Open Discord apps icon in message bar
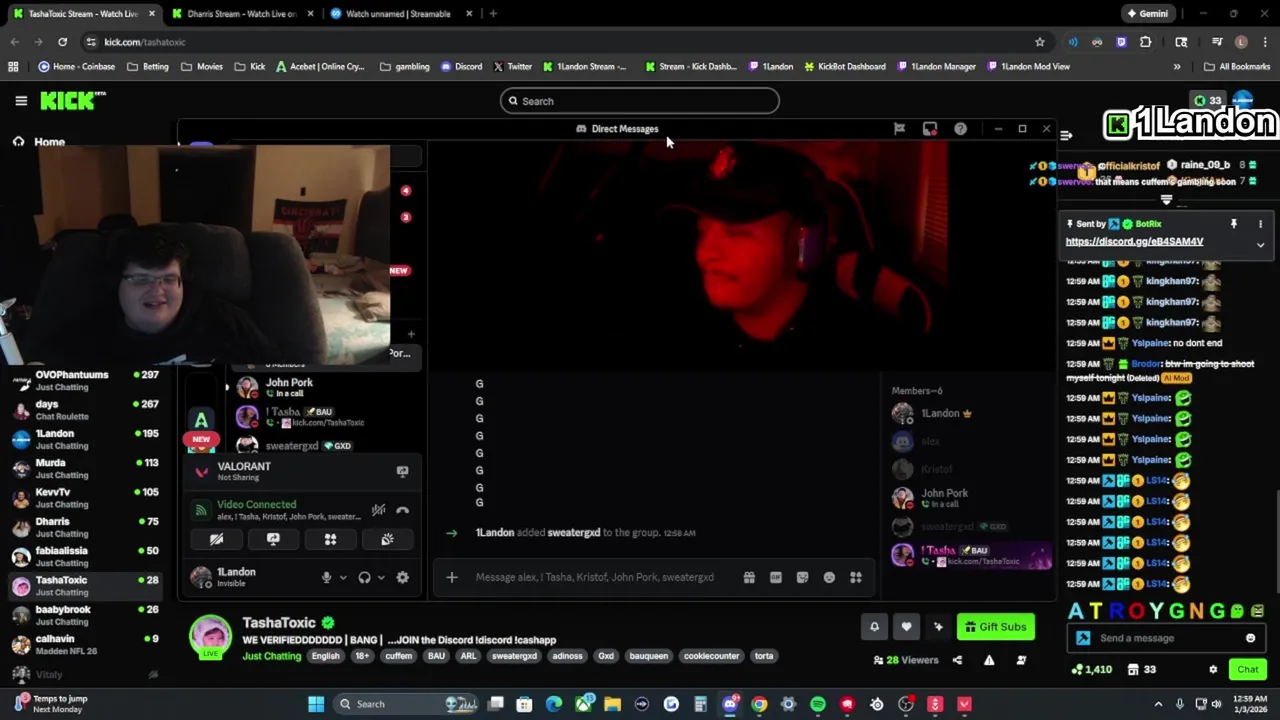 [856, 577]
